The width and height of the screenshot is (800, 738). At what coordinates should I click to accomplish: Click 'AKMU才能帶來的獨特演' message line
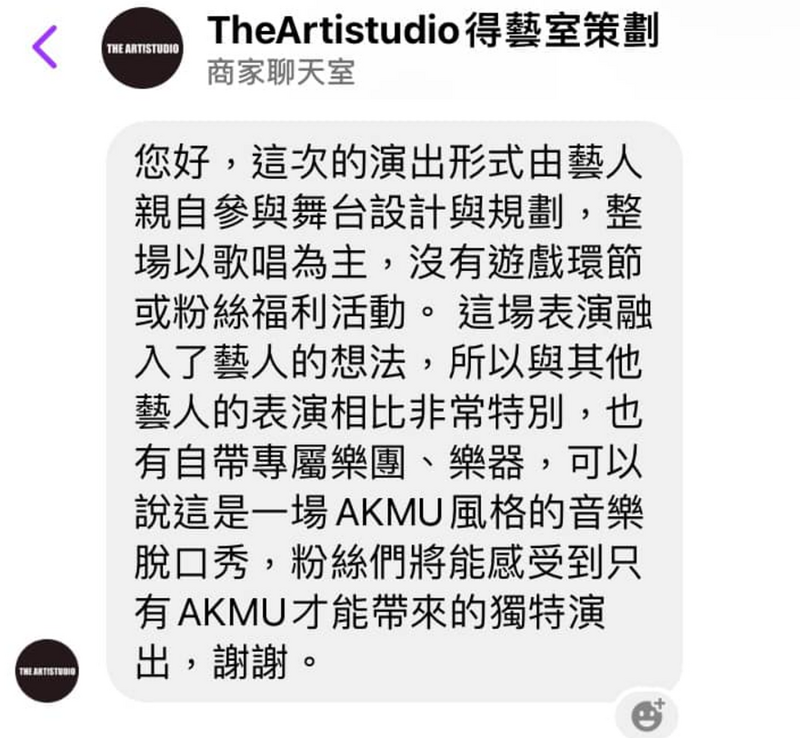(x=370, y=612)
